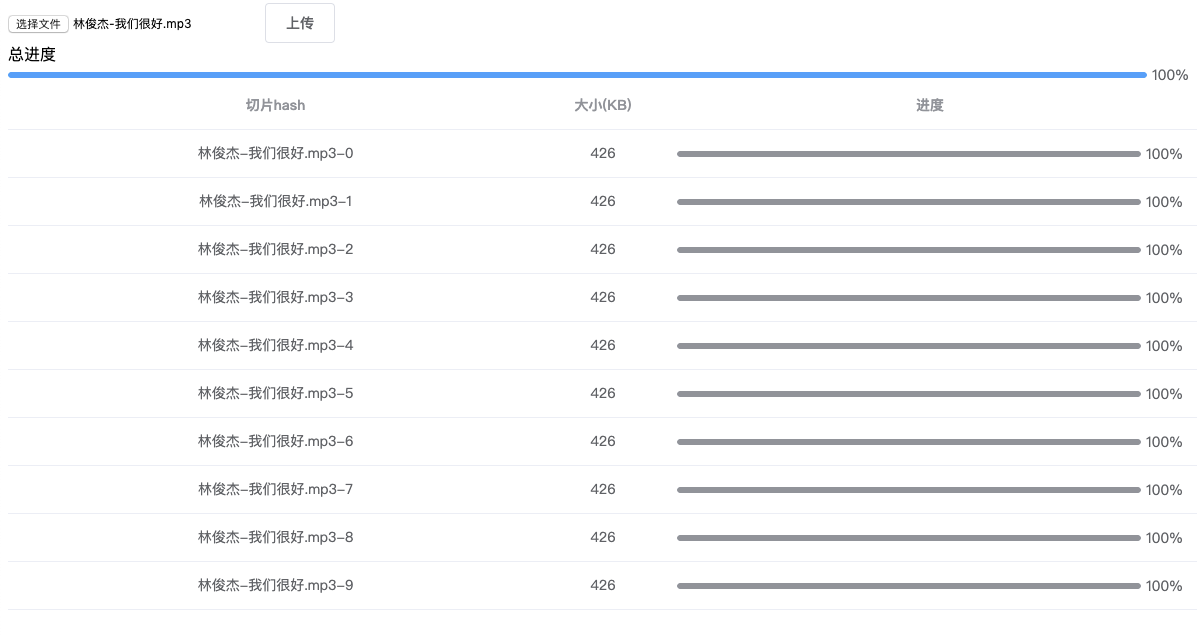Click the progress bar of chunk mp3-3
This screenshot has height=635, width=1203.
[908, 298]
